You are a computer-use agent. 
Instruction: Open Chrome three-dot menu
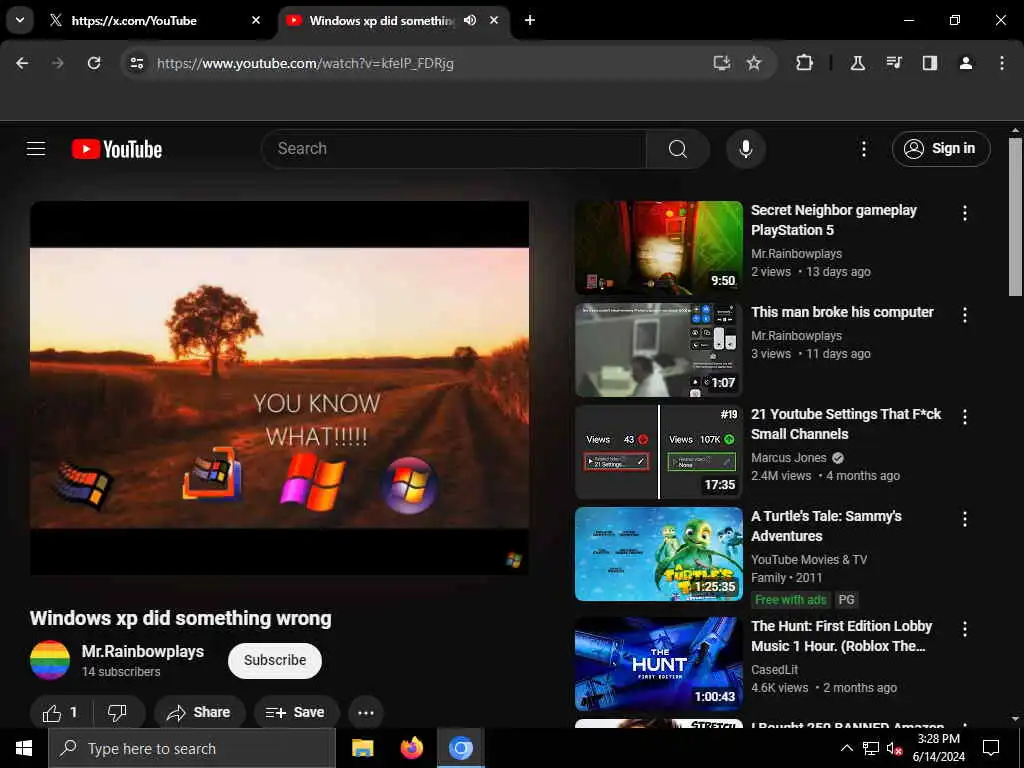[x=1002, y=63]
